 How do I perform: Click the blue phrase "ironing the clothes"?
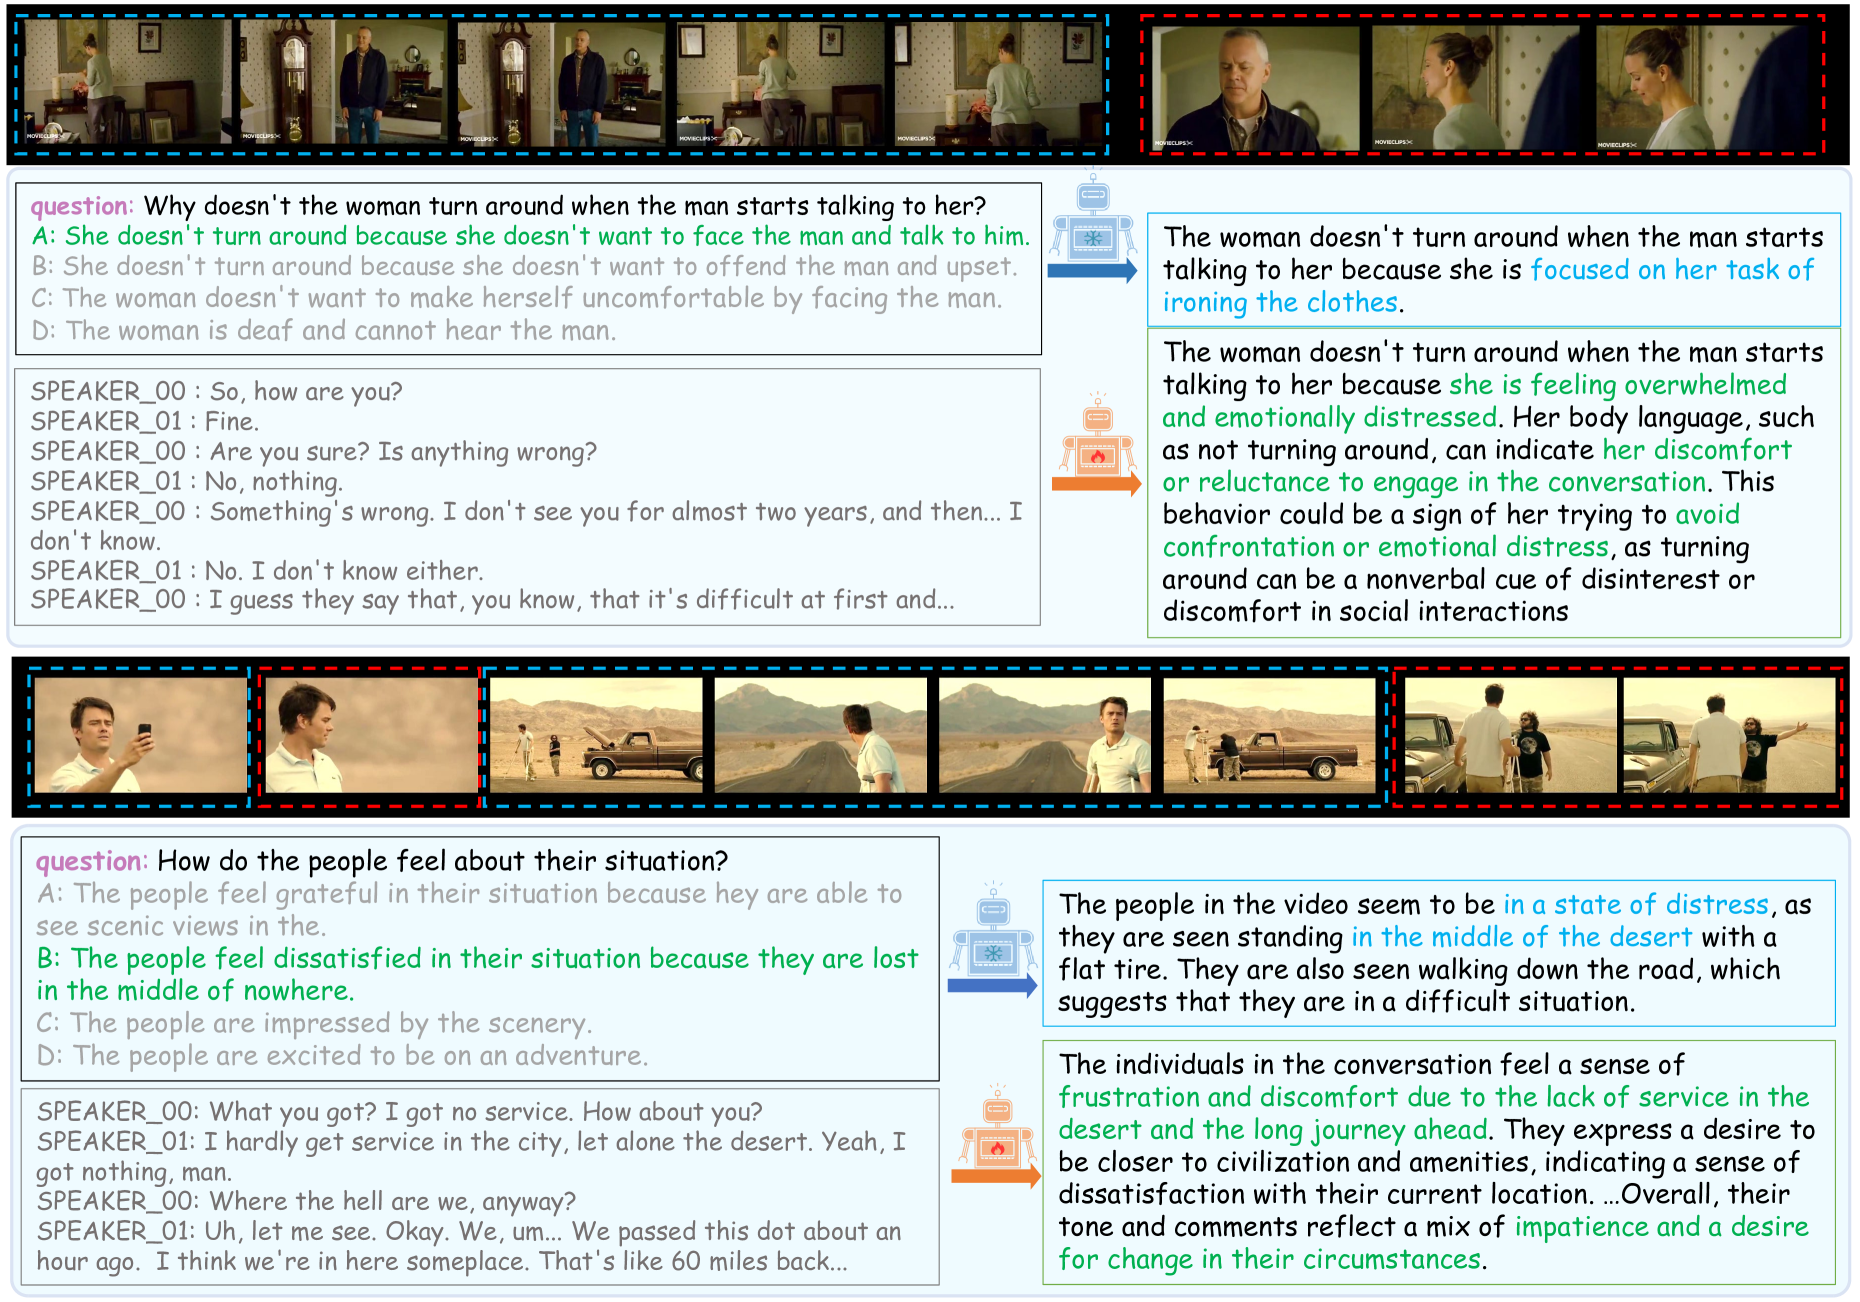[1280, 302]
